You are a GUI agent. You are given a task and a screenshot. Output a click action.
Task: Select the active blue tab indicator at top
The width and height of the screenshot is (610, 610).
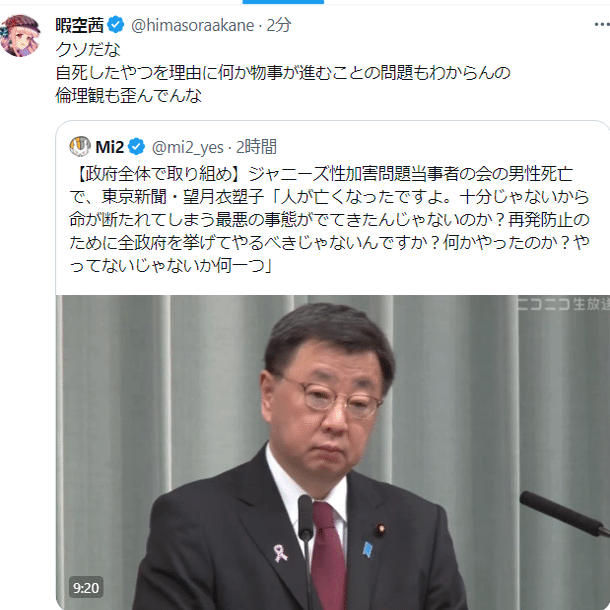point(283,2)
